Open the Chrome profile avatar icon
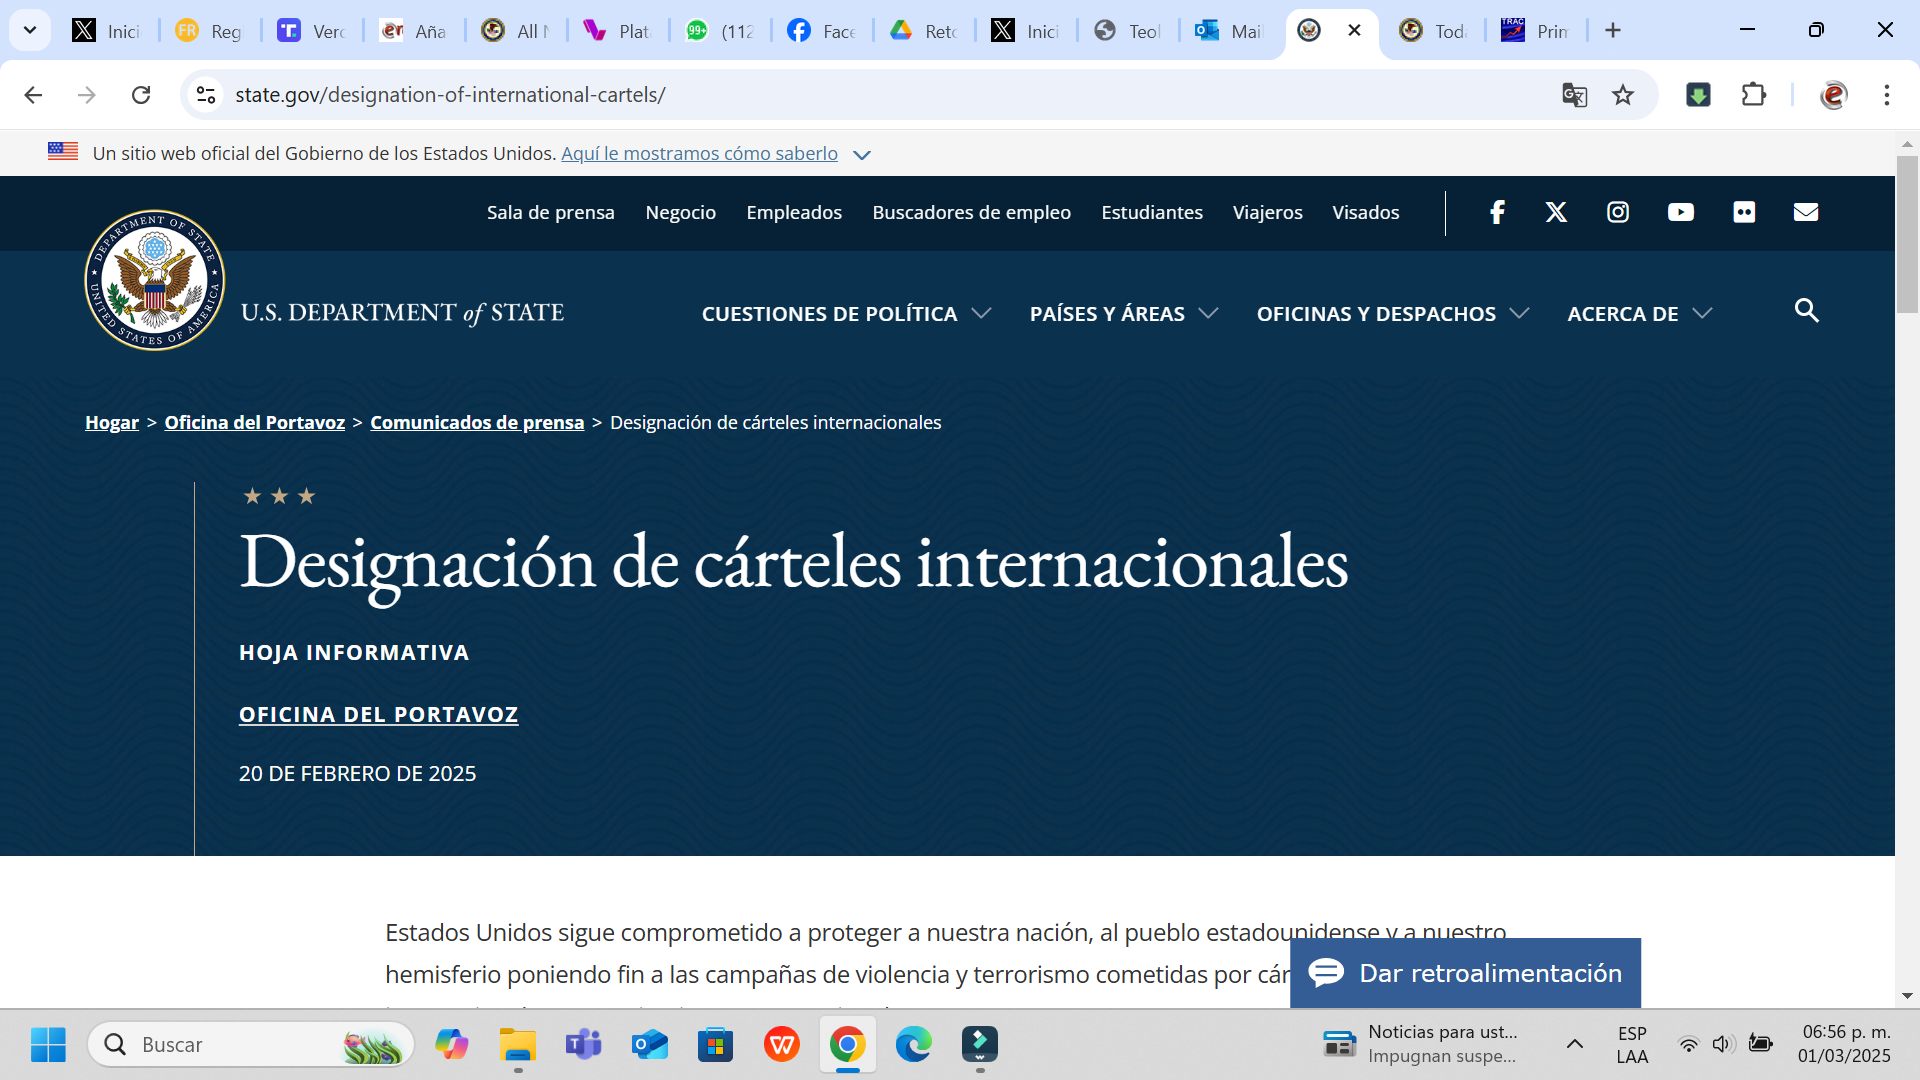 click(1834, 95)
